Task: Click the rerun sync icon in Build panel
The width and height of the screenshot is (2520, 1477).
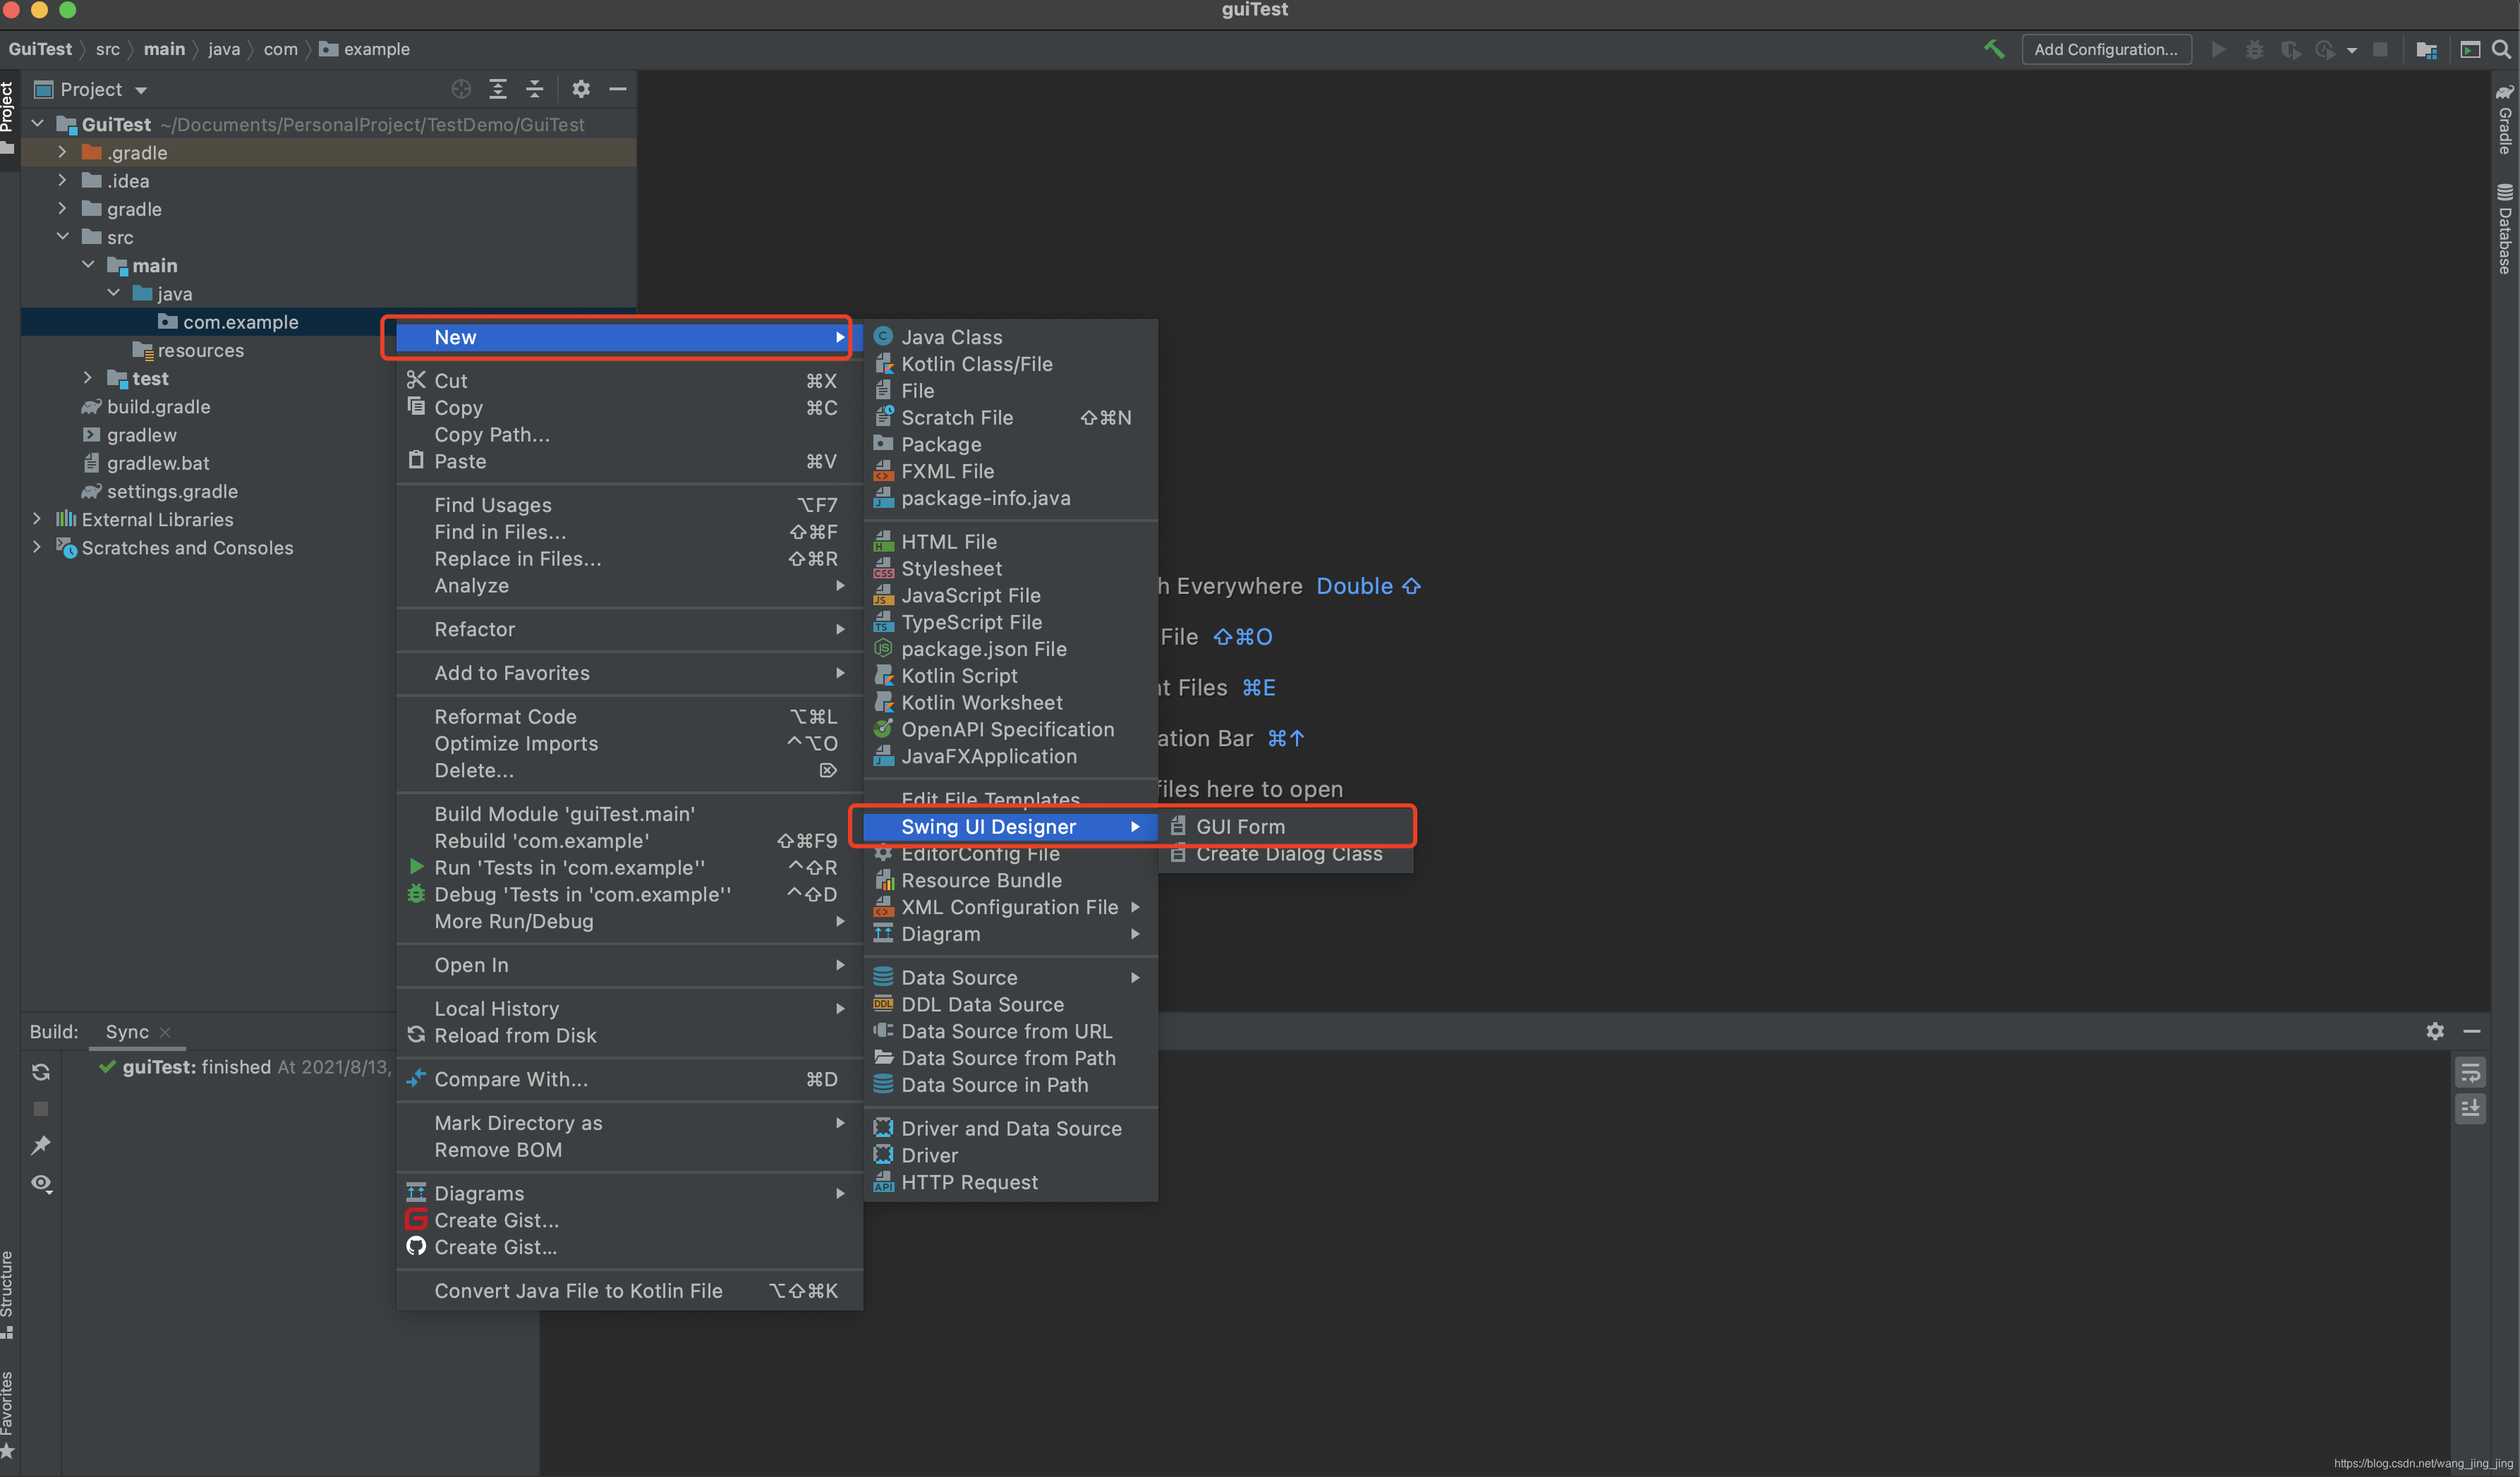Action: coord(40,1071)
